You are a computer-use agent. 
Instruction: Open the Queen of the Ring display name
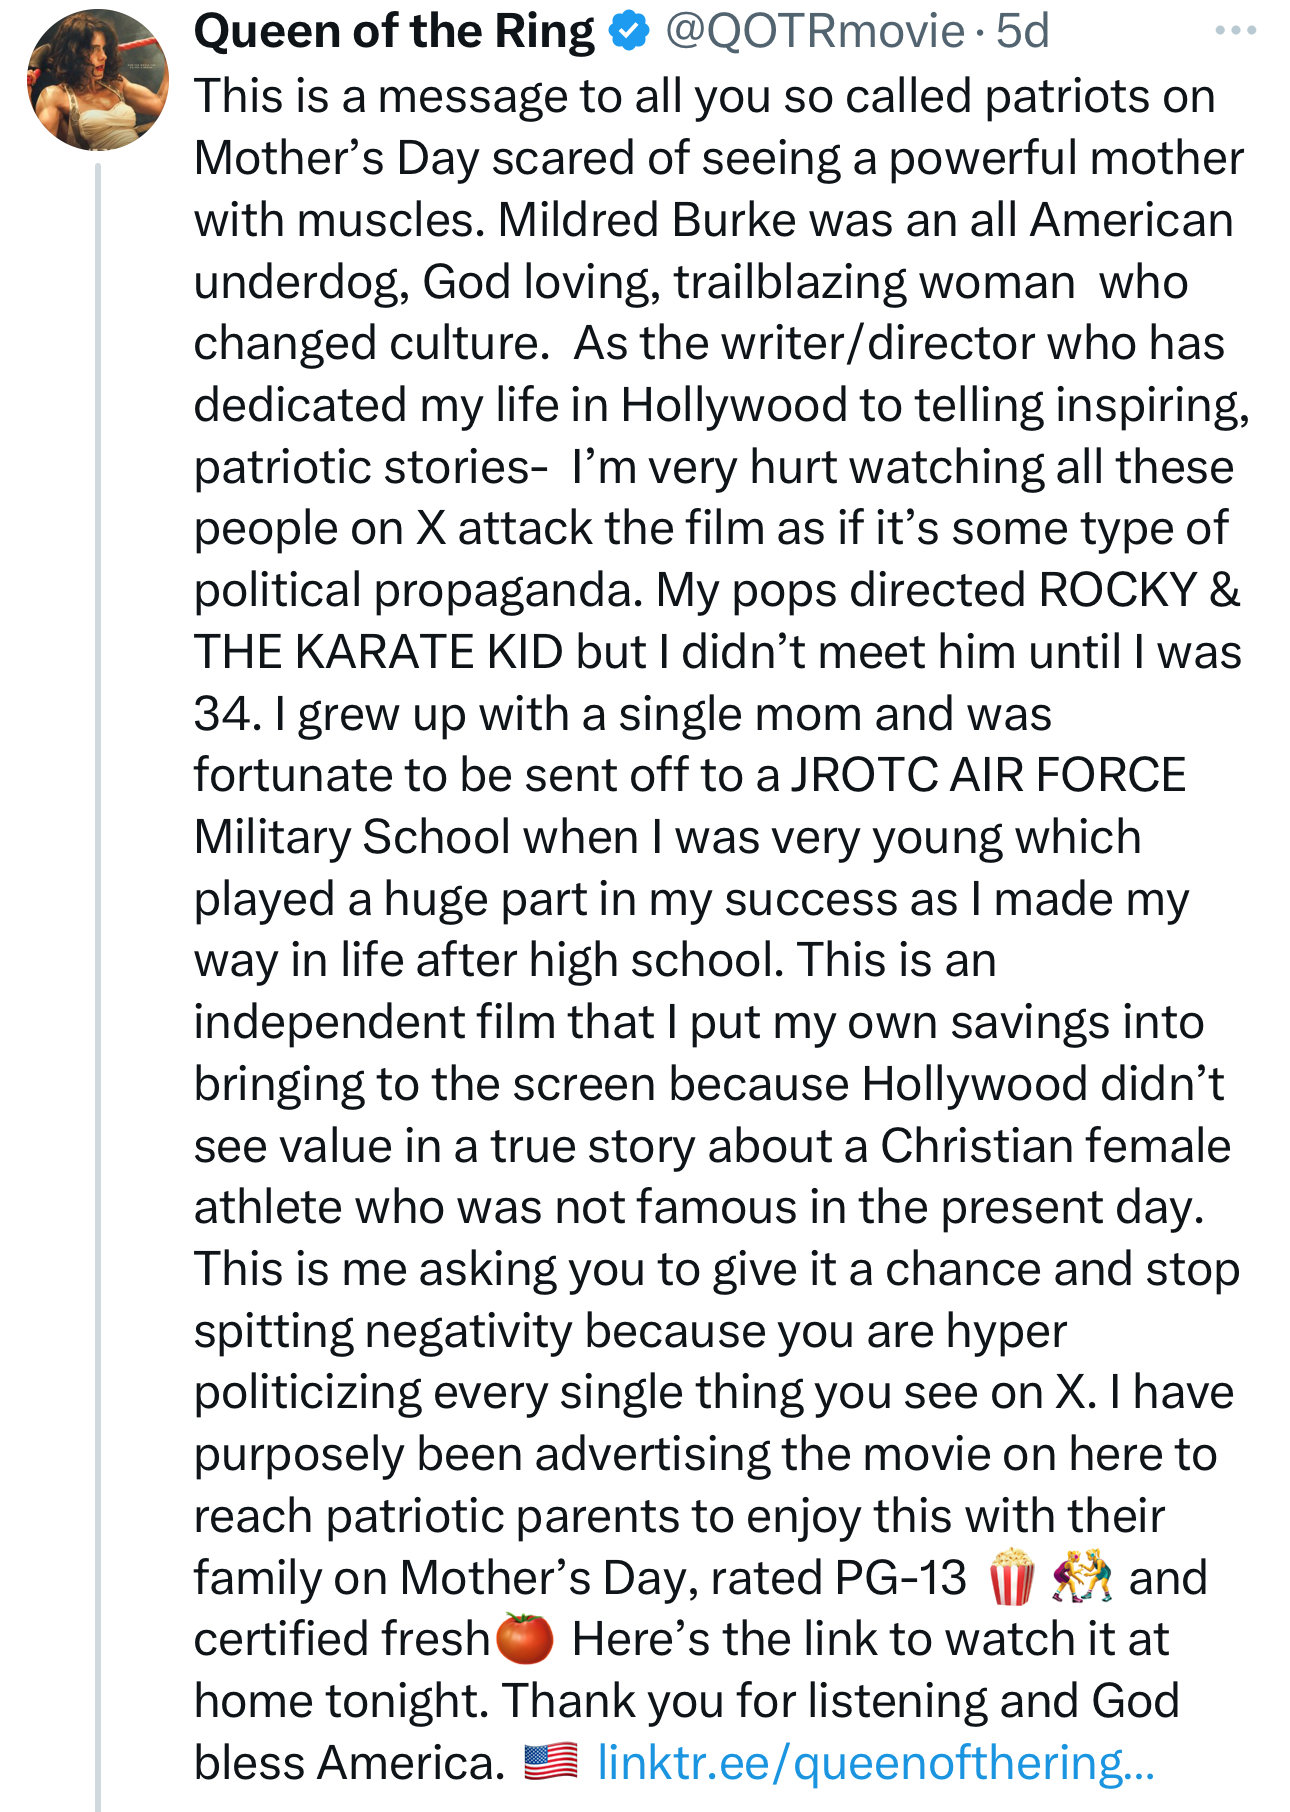[394, 32]
